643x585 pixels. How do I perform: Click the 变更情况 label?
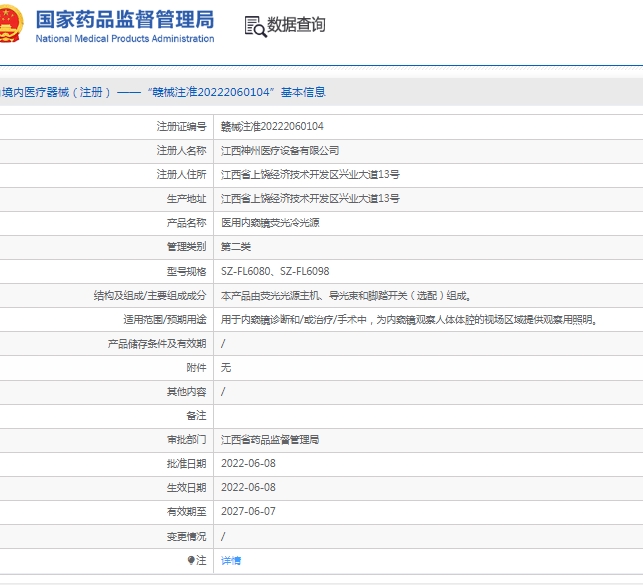186,537
